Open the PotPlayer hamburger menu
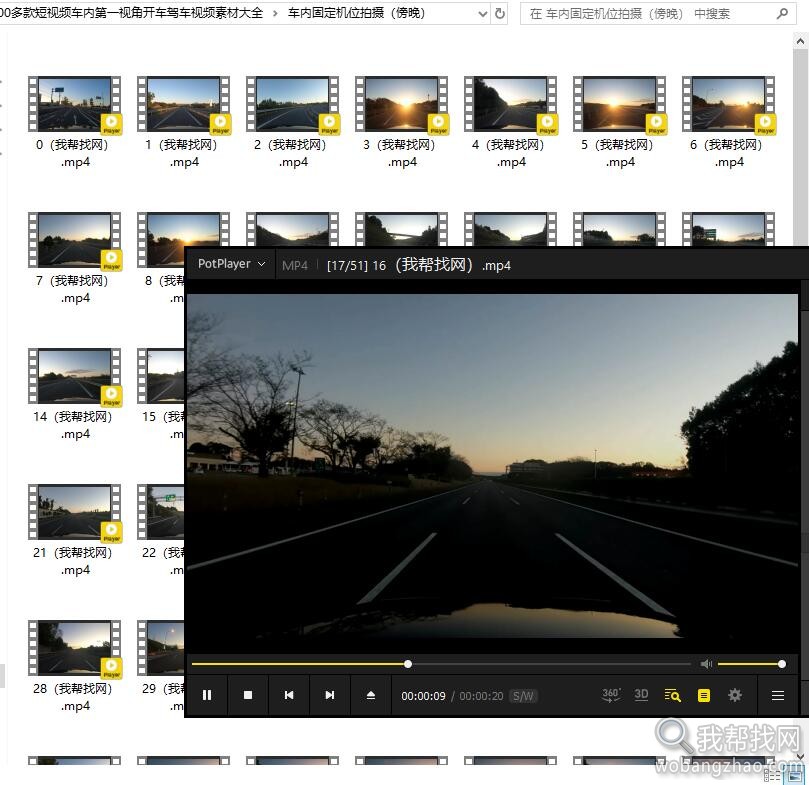The image size is (809, 785). [778, 696]
